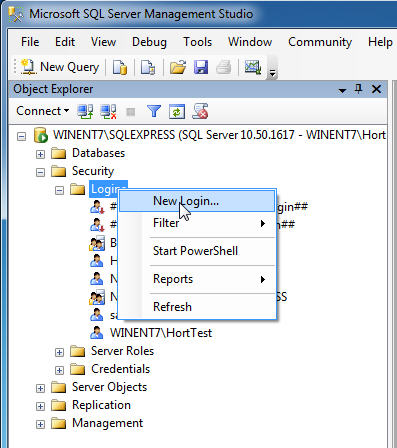Screen dimensions: 397x448
Task: Toggle Object Explorer auto-hide pin
Action: point(359,89)
